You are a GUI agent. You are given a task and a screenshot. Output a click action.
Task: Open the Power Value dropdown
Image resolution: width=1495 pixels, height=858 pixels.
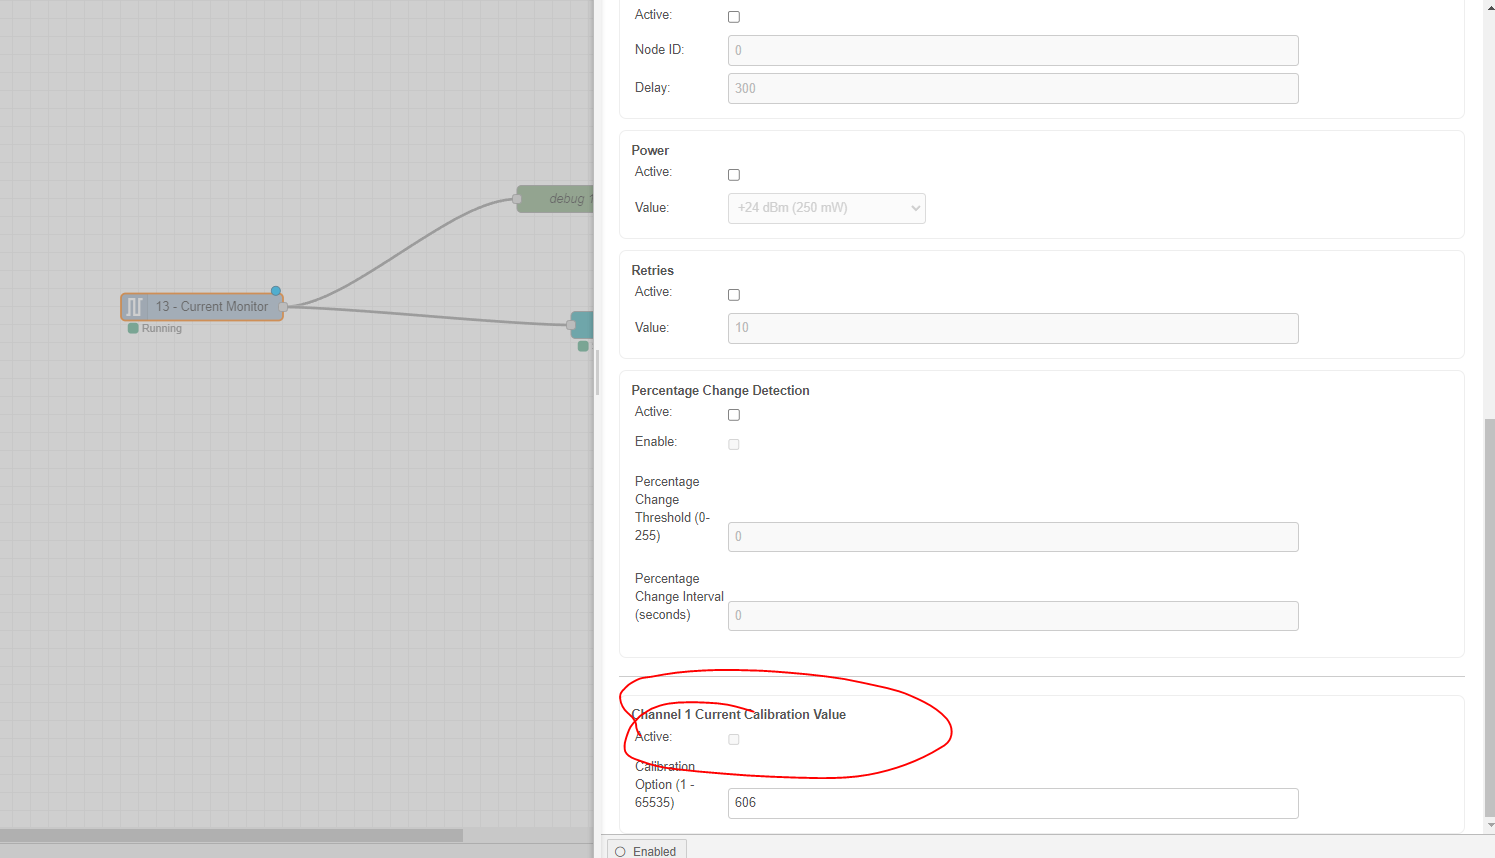(x=826, y=208)
